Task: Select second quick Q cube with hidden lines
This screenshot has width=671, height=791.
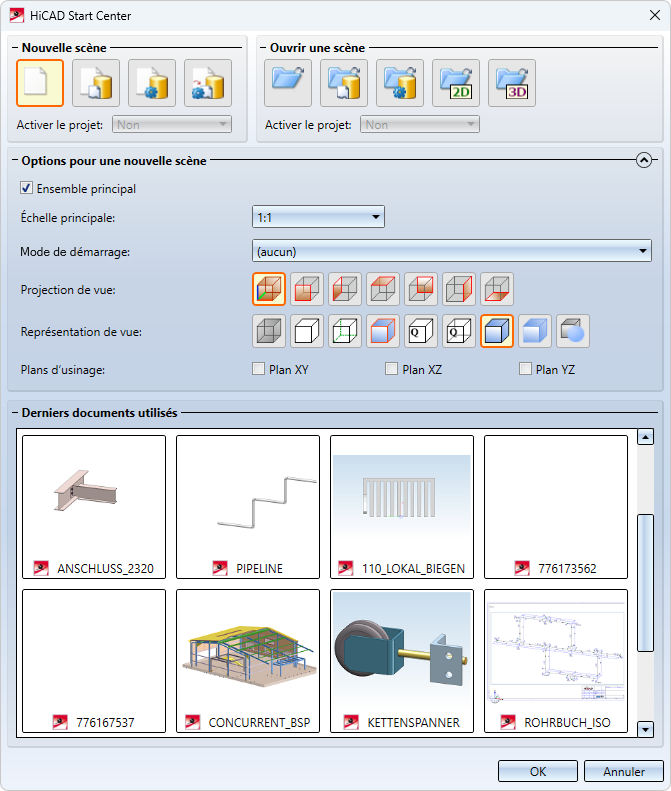Action: tap(459, 331)
